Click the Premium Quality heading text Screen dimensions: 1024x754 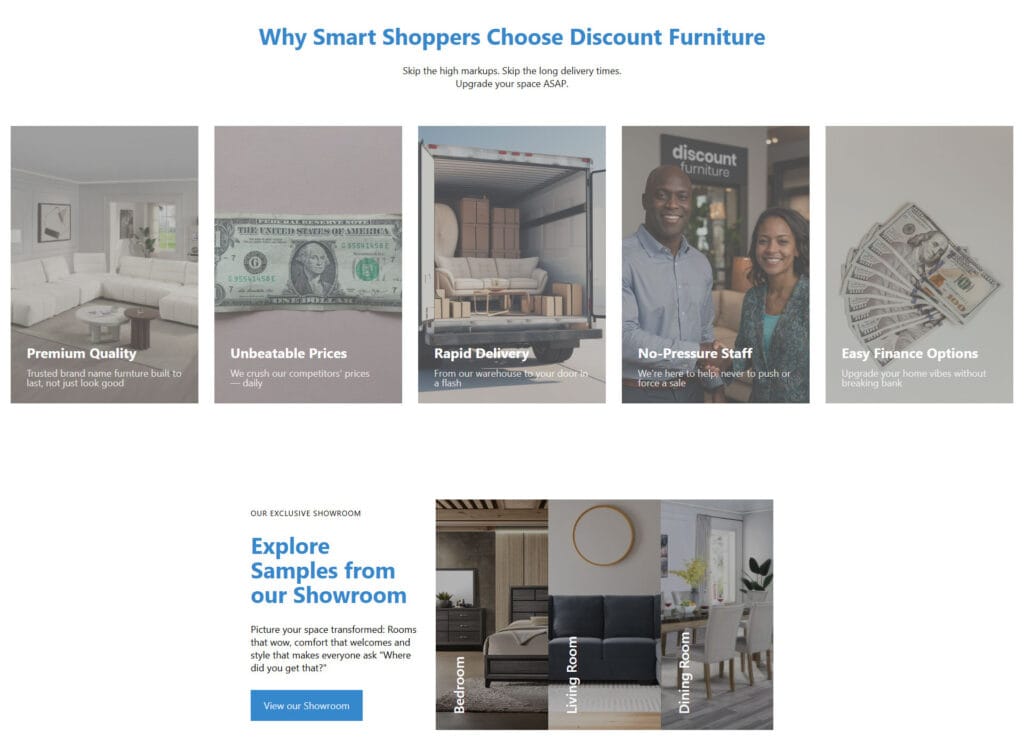[x=82, y=353]
